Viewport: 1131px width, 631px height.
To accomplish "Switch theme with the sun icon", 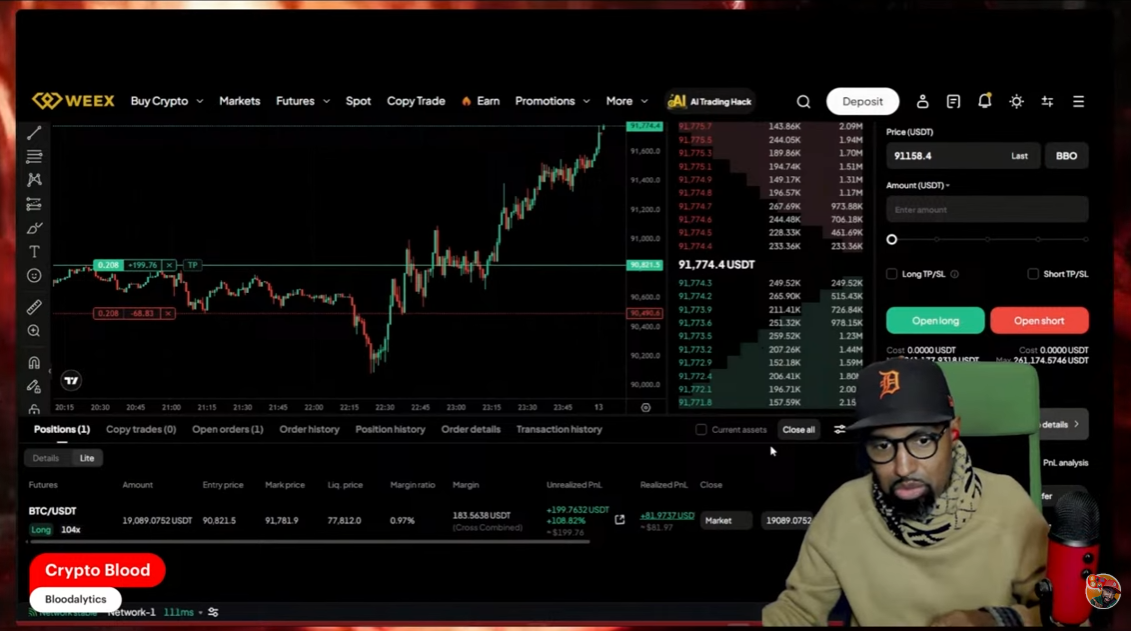I will (1016, 102).
